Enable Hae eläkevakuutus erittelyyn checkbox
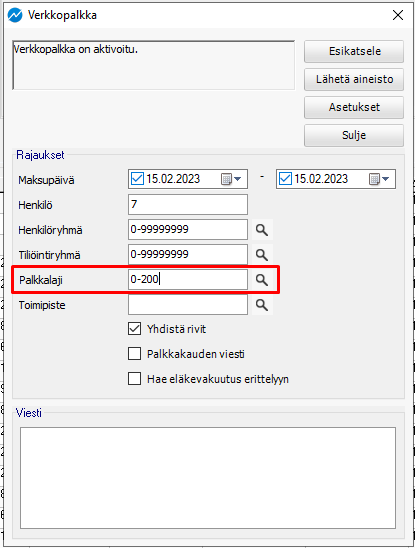The width and height of the screenshot is (415, 548). tap(135, 378)
